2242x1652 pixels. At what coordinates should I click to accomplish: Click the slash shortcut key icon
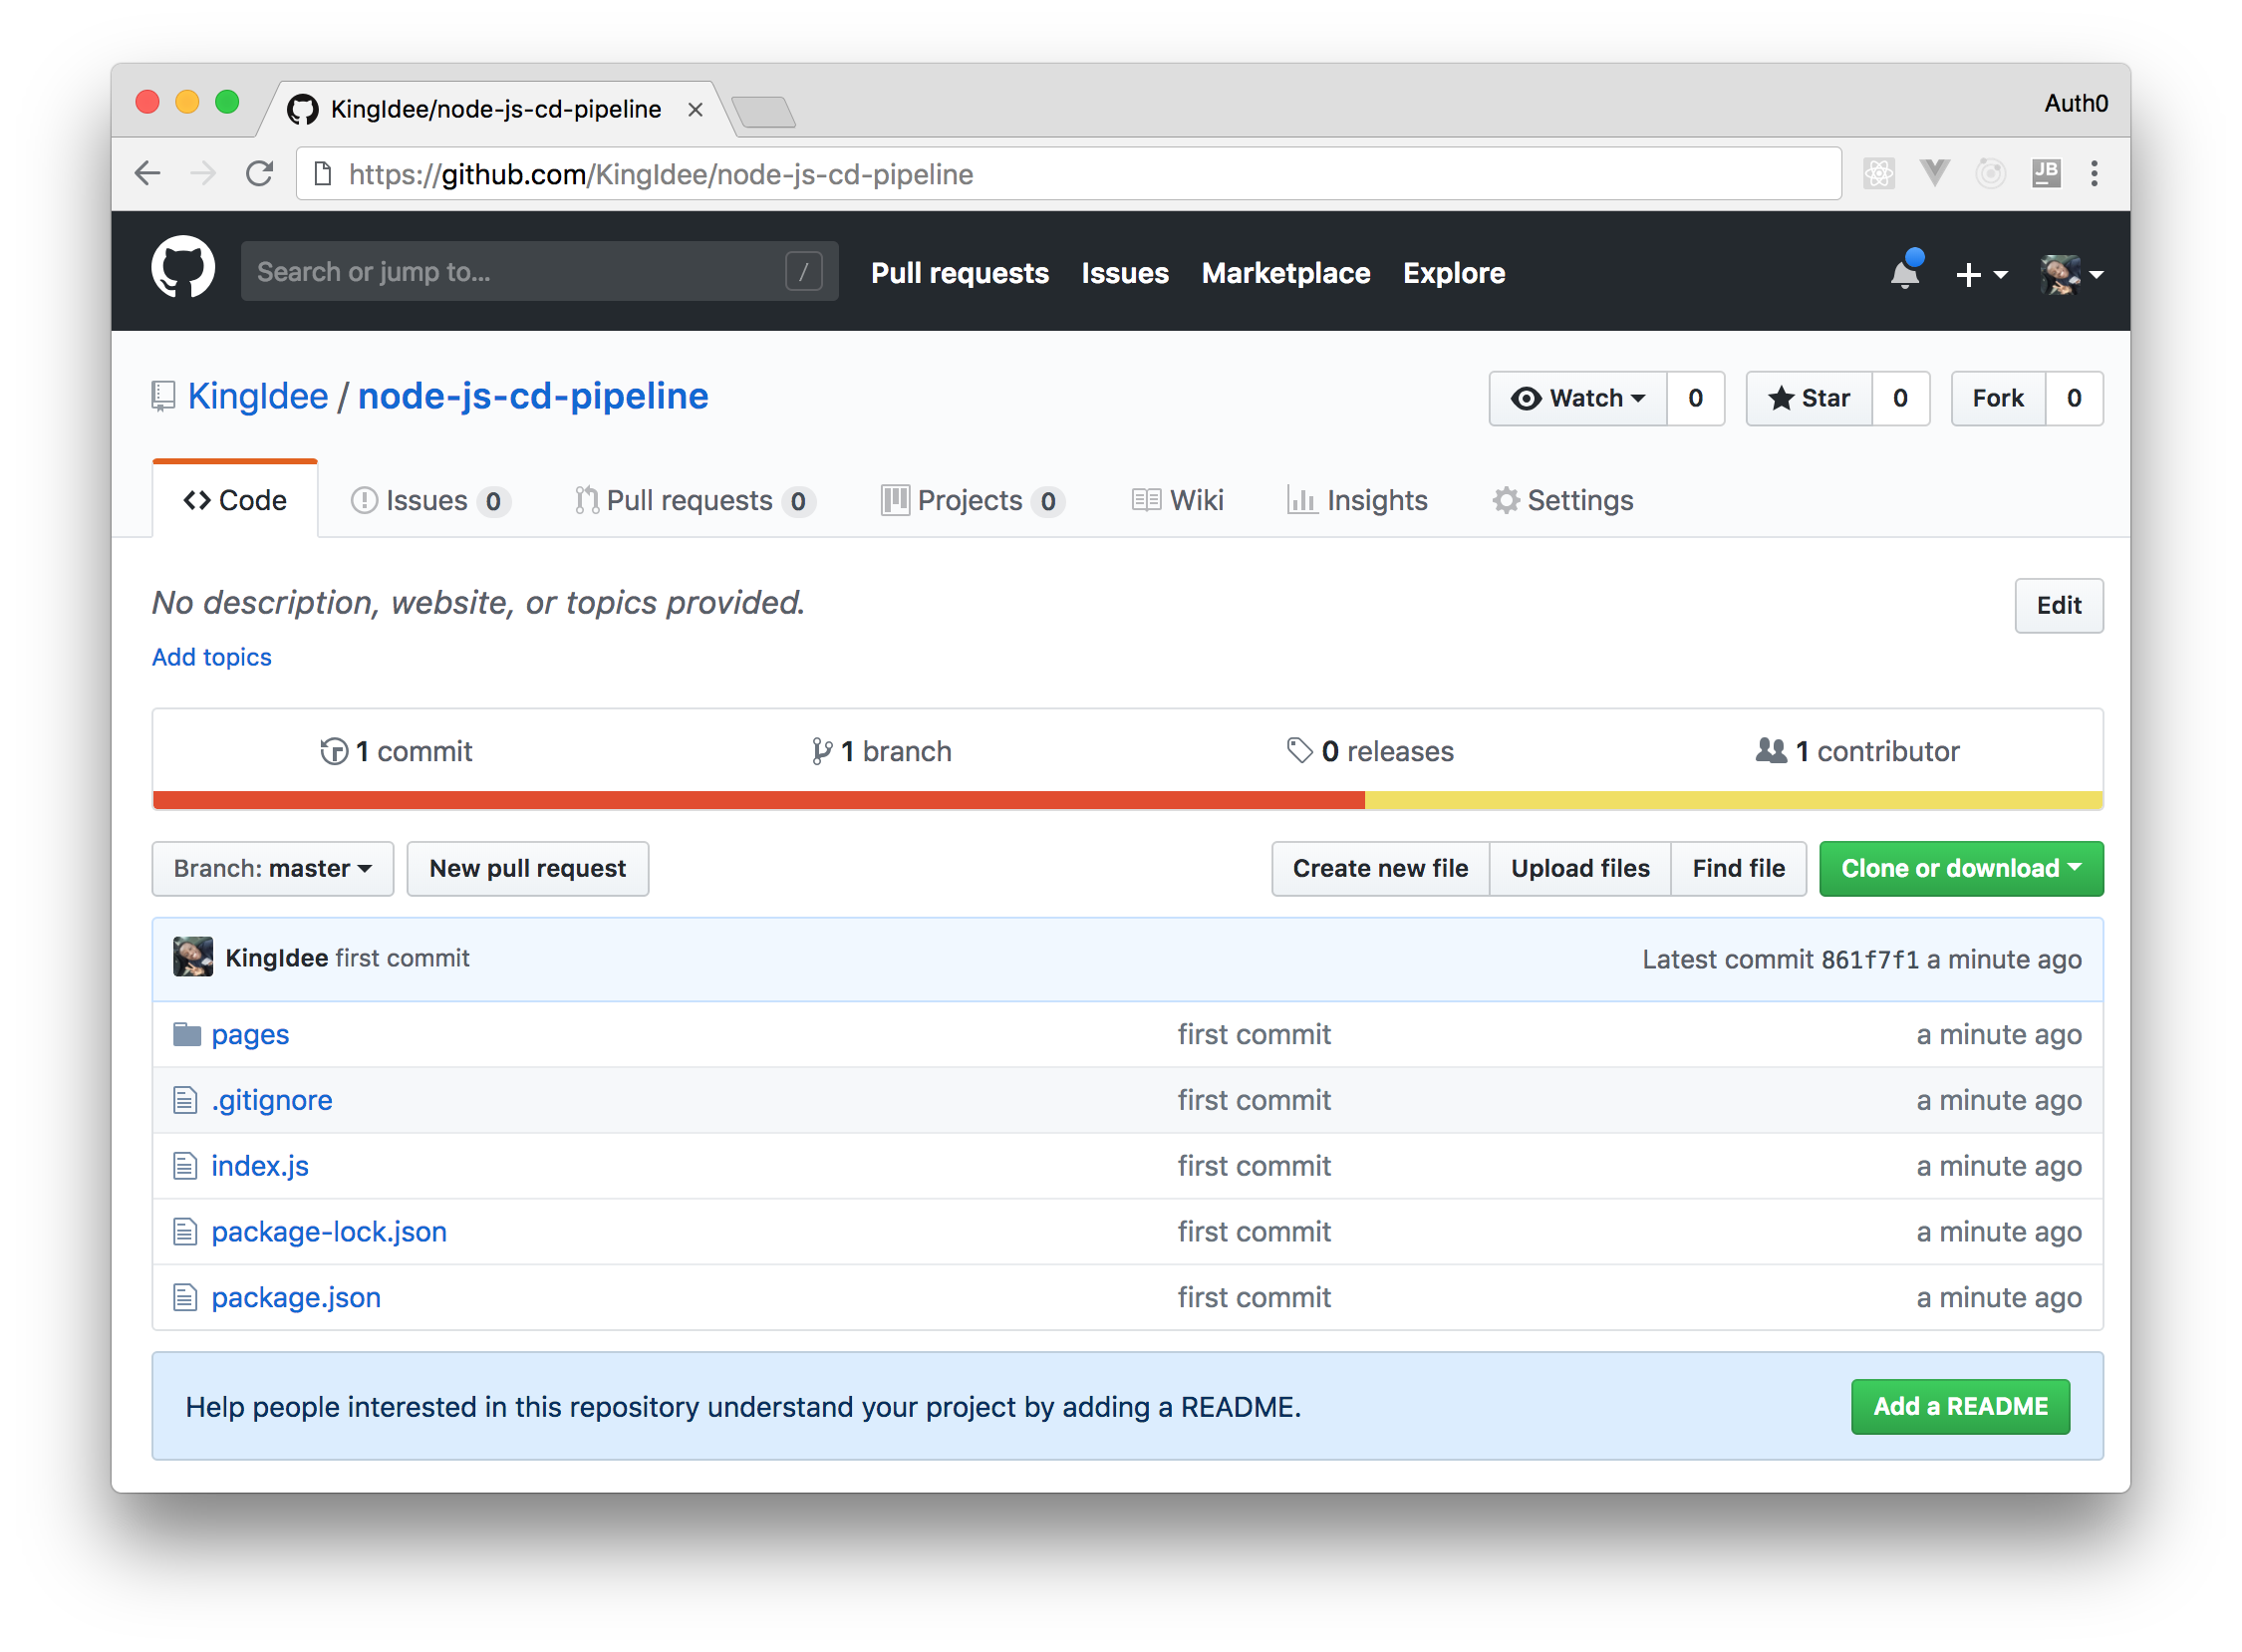804,271
